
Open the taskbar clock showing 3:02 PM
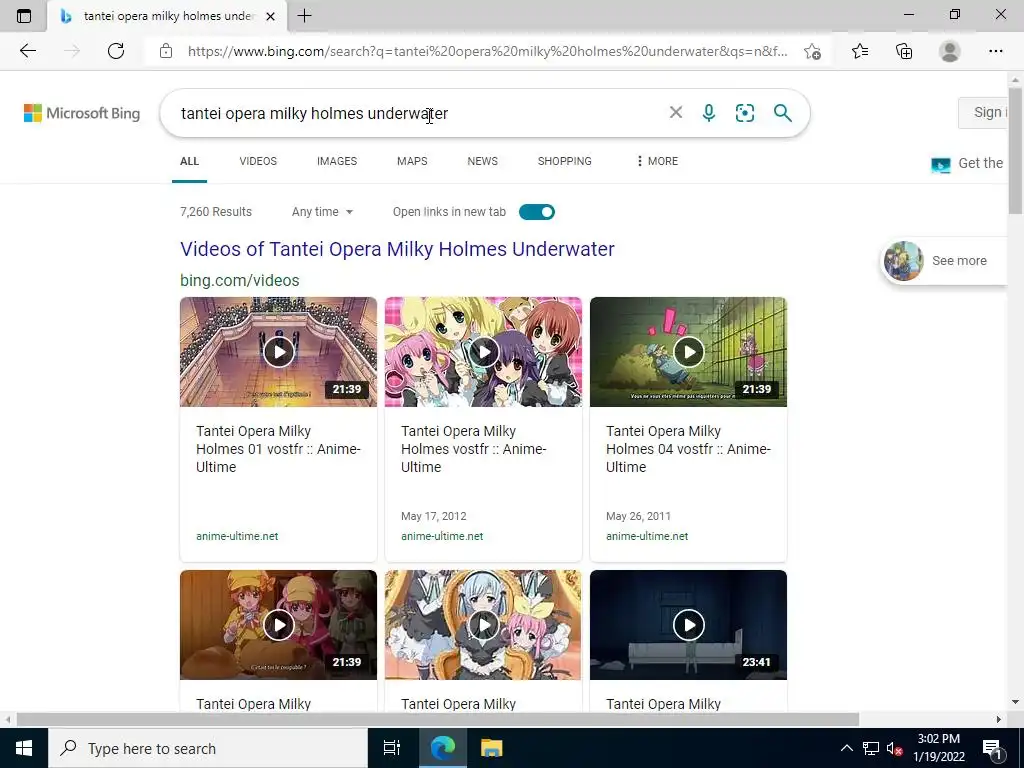(938, 748)
